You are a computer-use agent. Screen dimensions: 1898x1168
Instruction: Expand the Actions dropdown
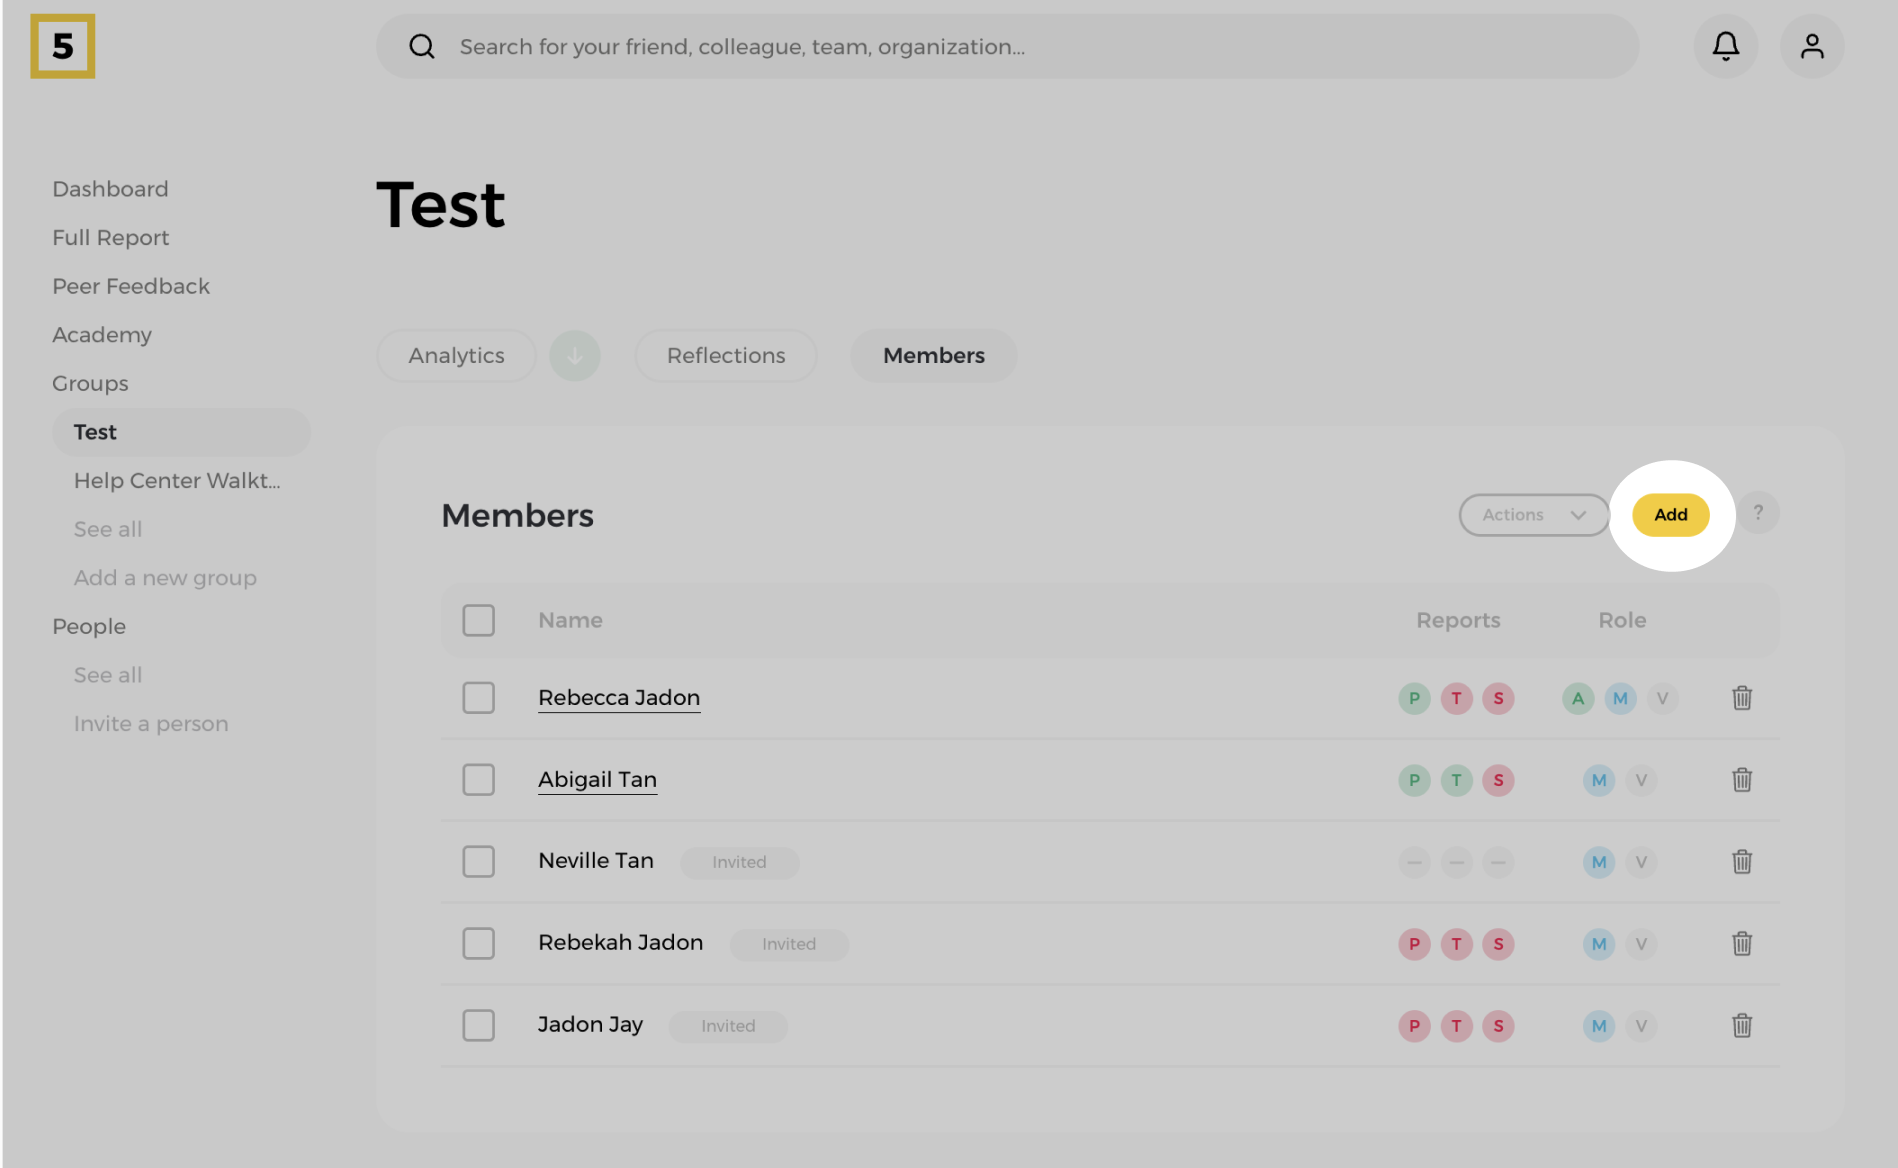[1532, 515]
